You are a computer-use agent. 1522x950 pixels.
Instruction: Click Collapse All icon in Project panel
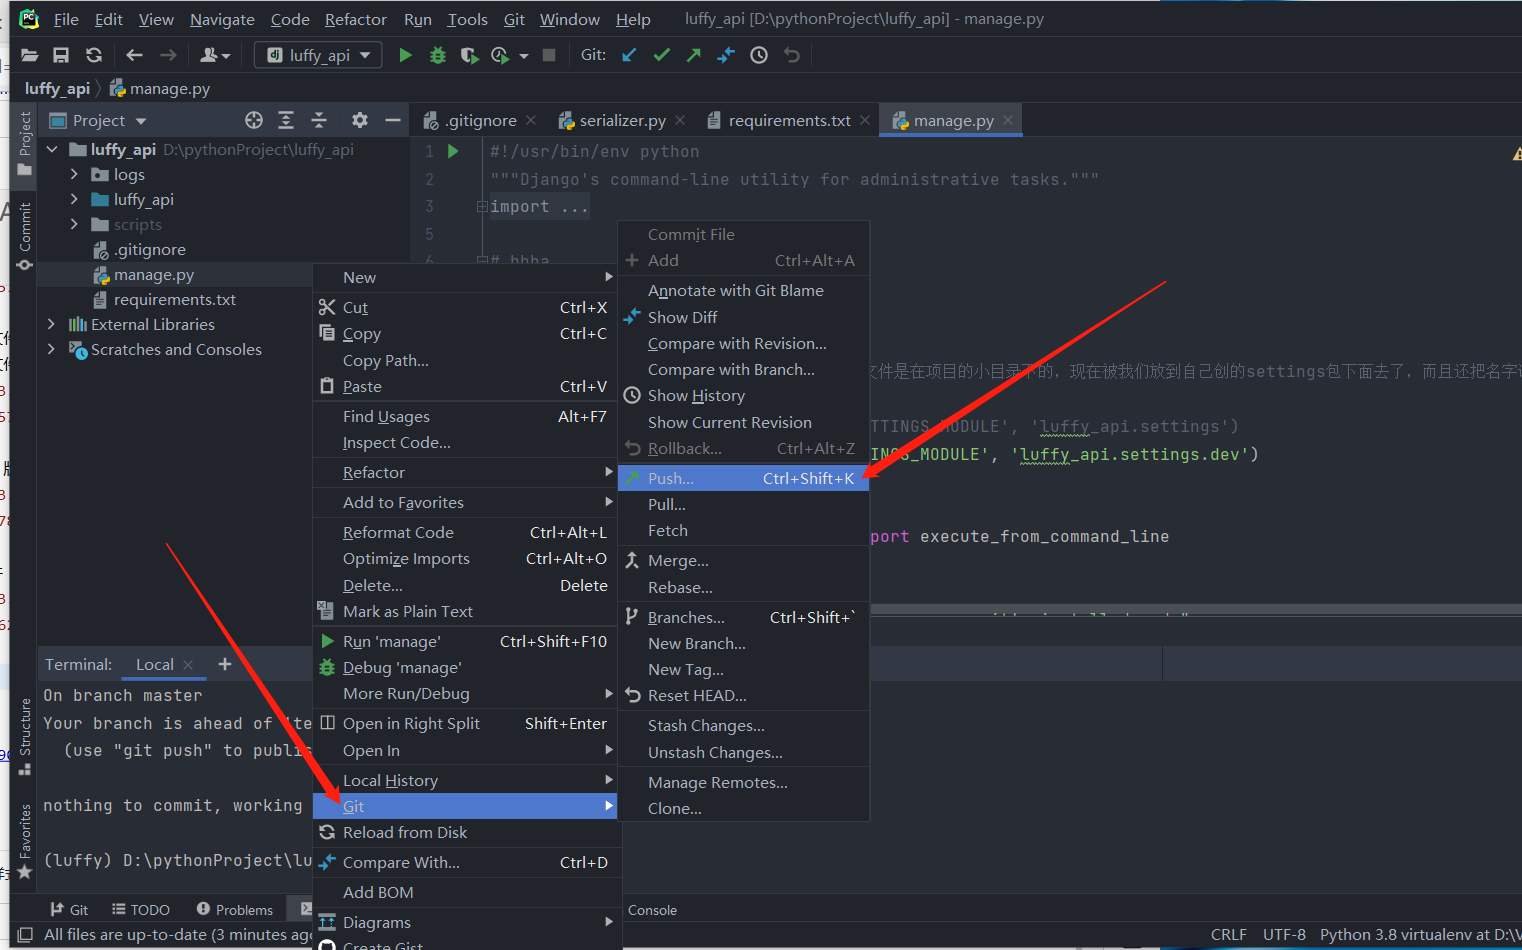319,120
